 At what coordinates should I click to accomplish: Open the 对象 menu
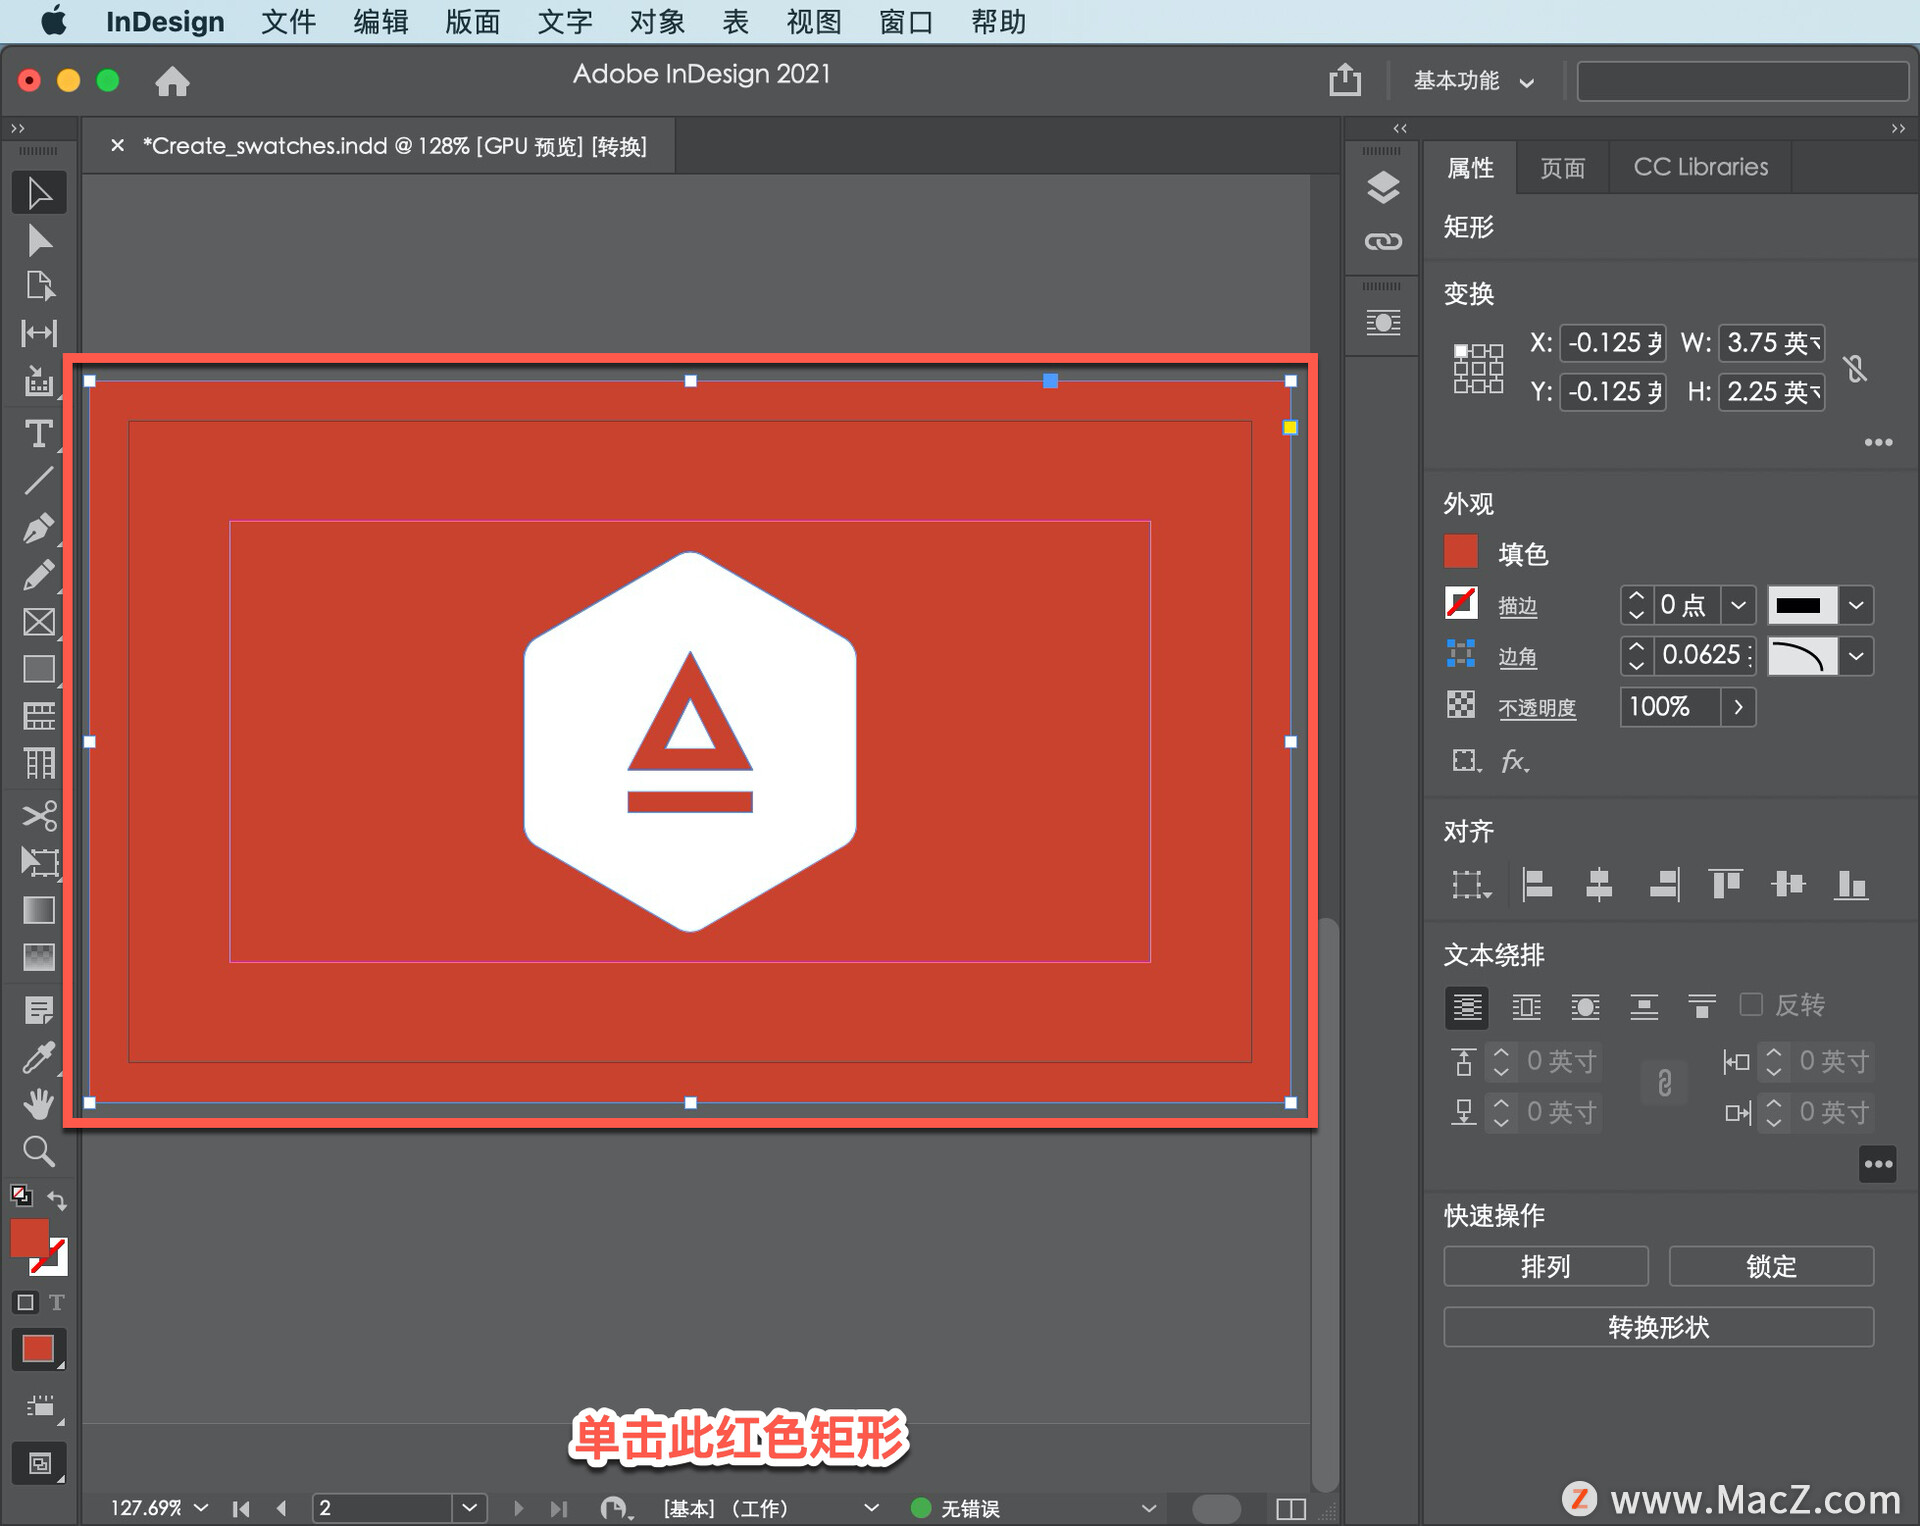656,21
